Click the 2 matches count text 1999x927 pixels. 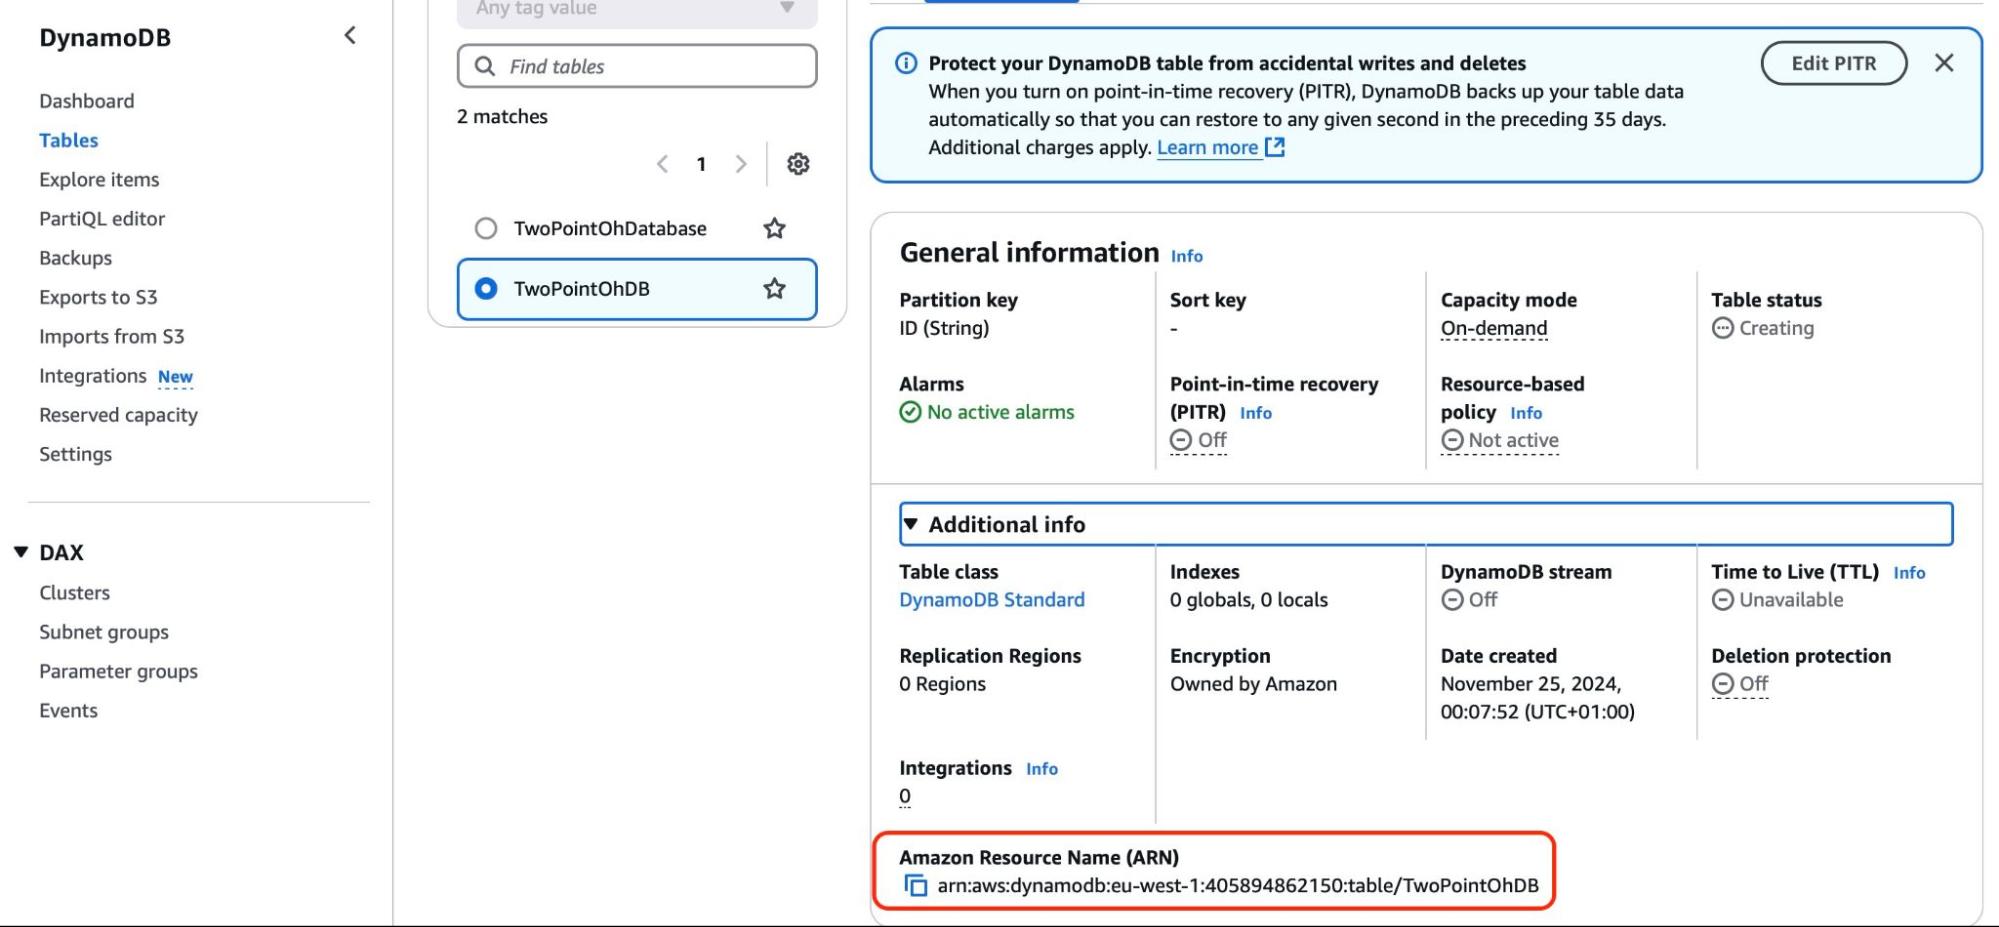(502, 116)
